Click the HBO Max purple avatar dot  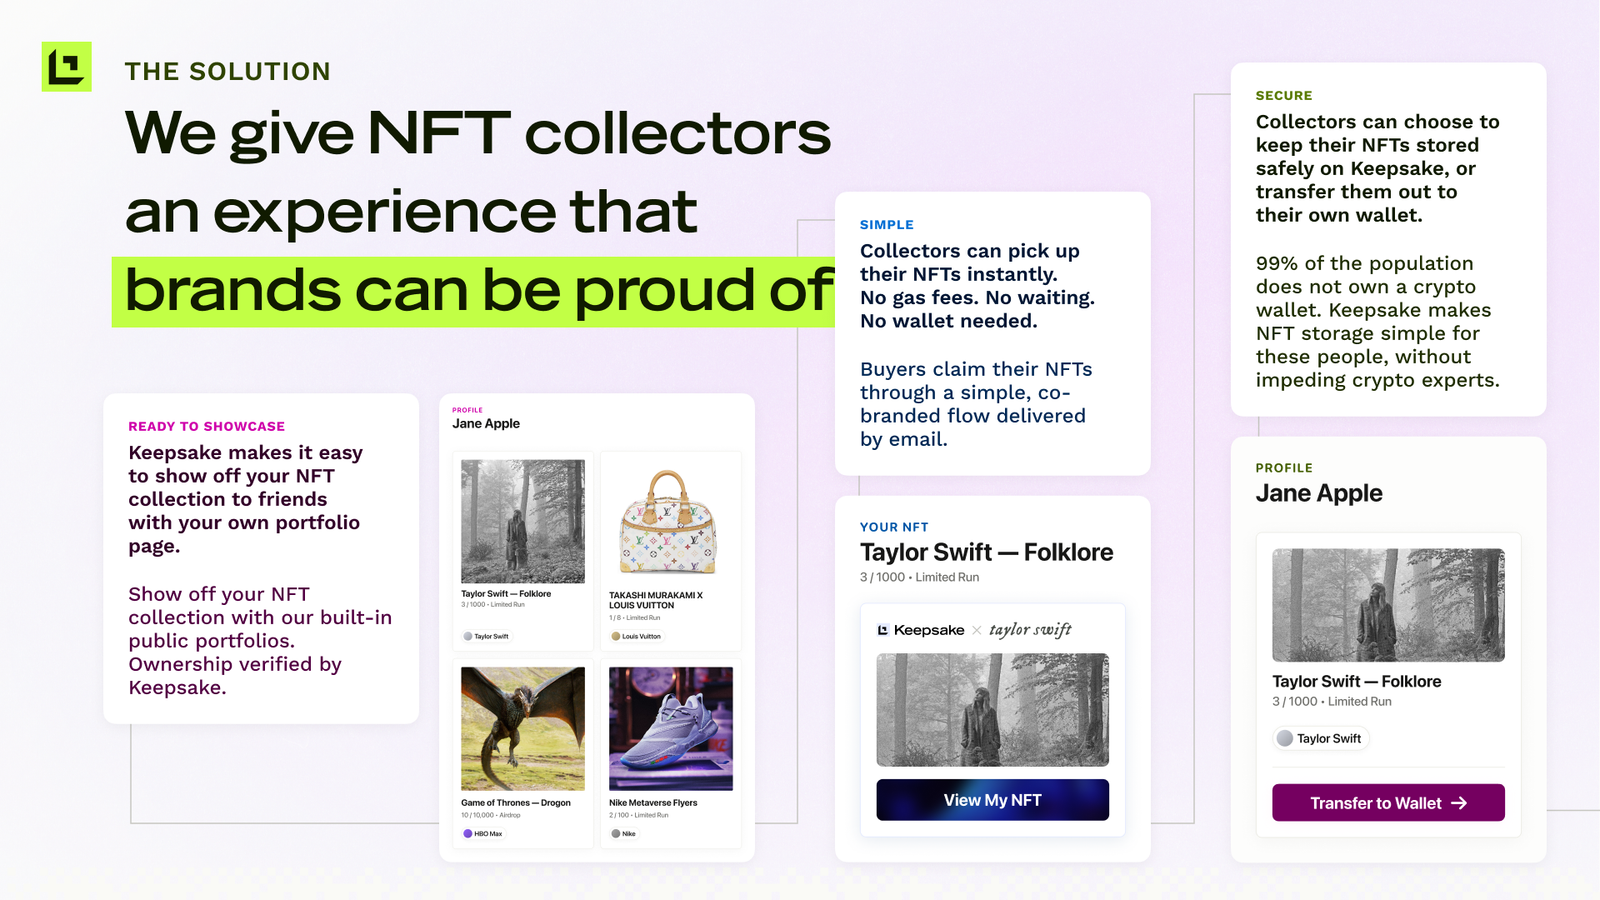(x=467, y=833)
